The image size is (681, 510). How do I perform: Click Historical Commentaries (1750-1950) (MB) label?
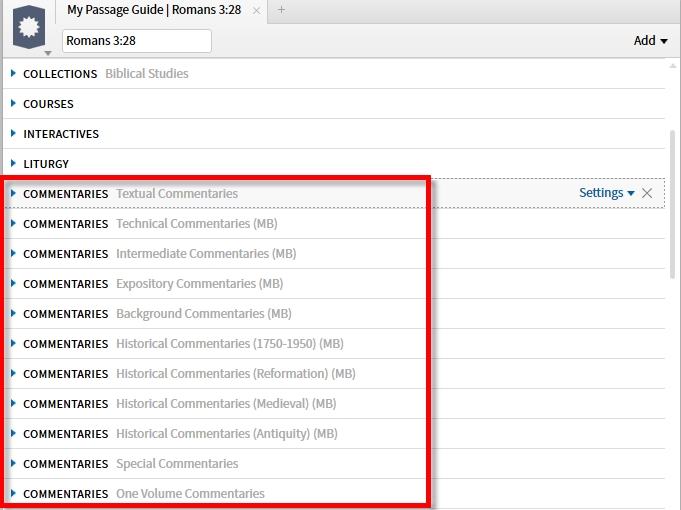230,343
